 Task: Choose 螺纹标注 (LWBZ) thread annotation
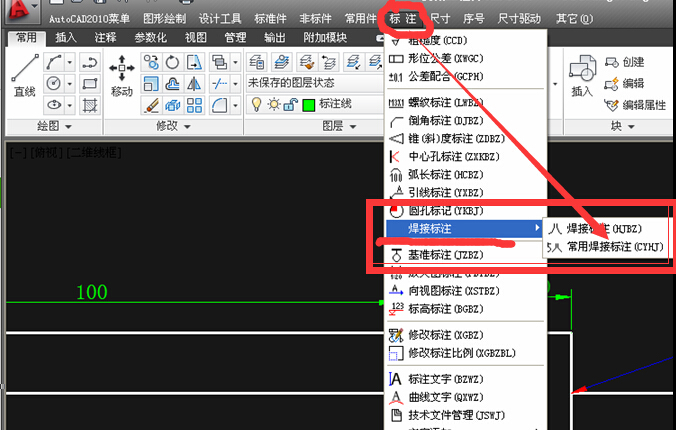pyautogui.click(x=445, y=102)
